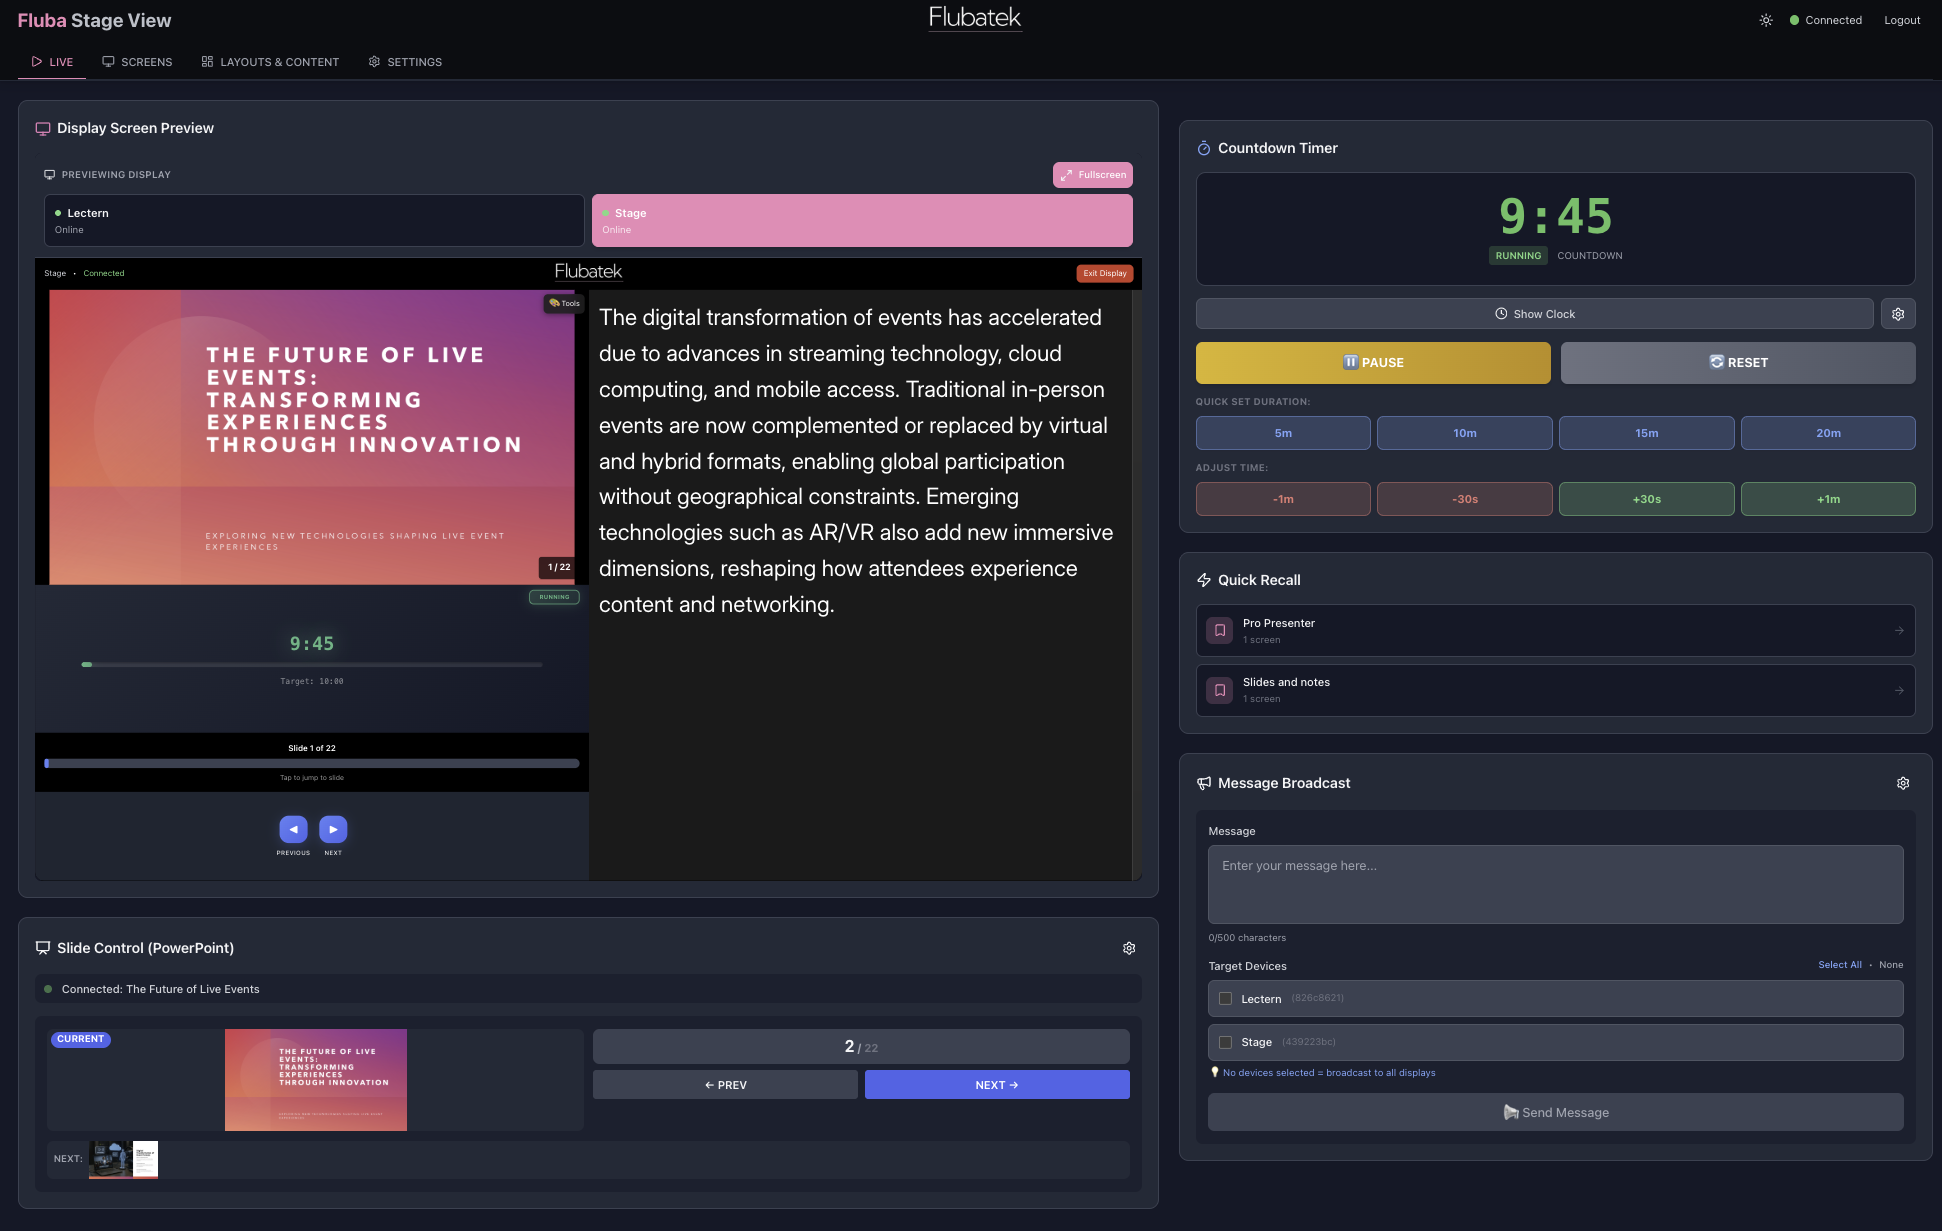The height and width of the screenshot is (1231, 1942).
Task: Select the Lectern display preview
Action: coord(314,220)
